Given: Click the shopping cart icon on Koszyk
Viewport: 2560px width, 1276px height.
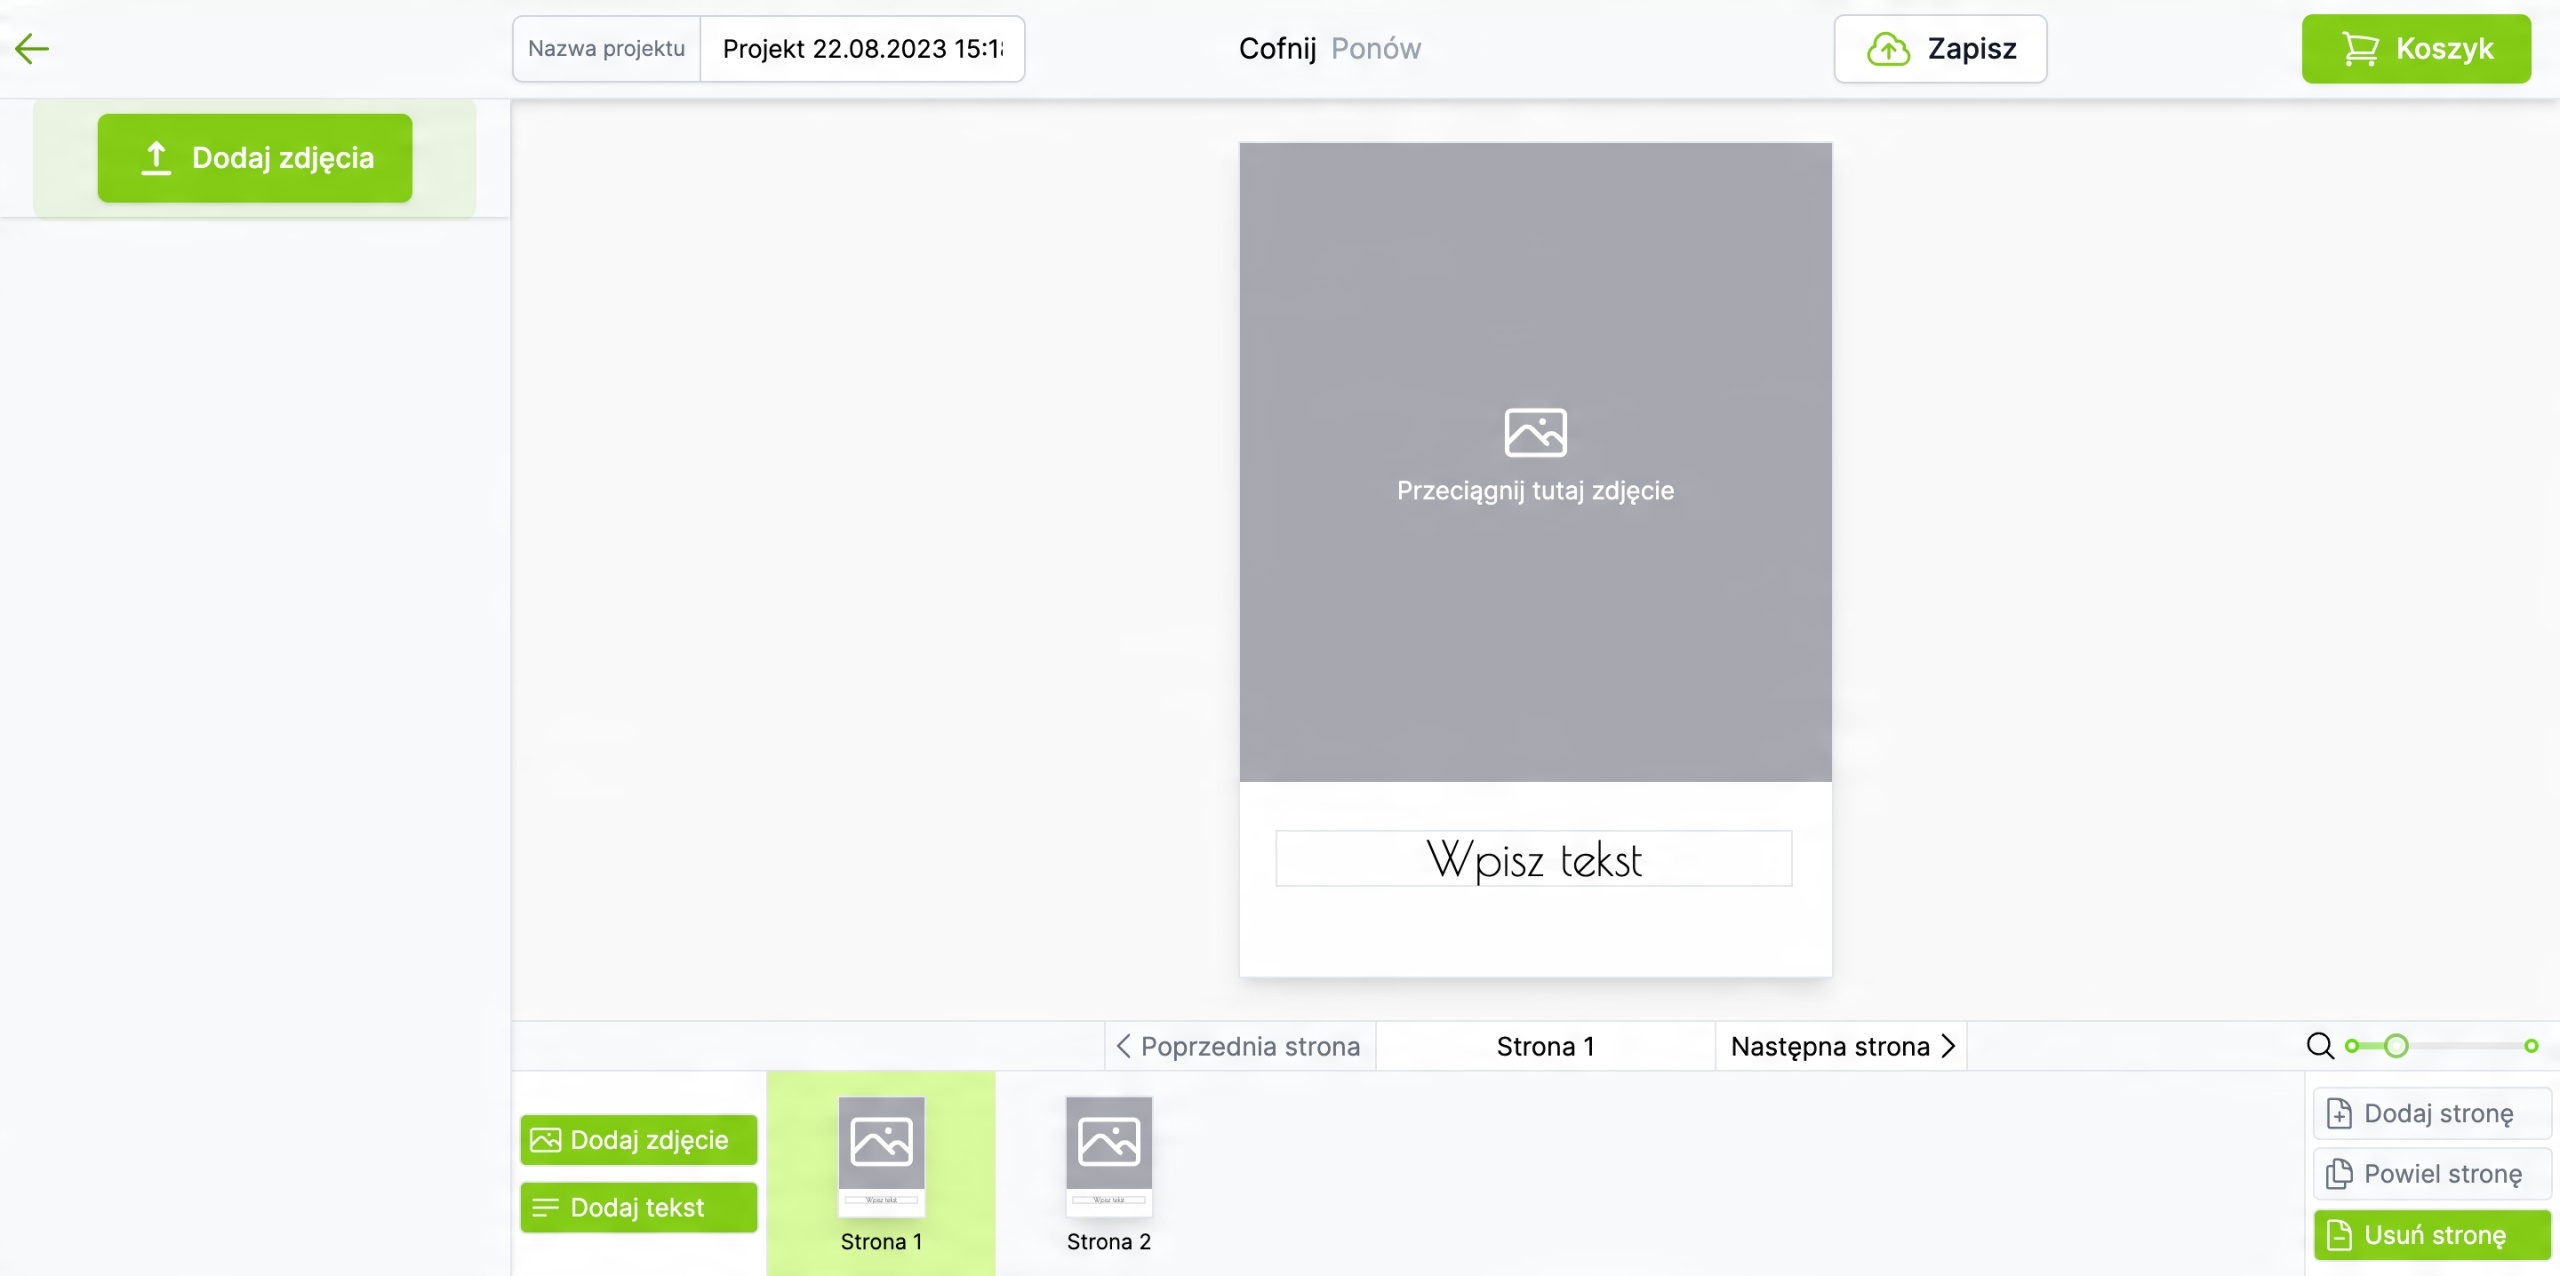Looking at the screenshot, I should point(2360,49).
